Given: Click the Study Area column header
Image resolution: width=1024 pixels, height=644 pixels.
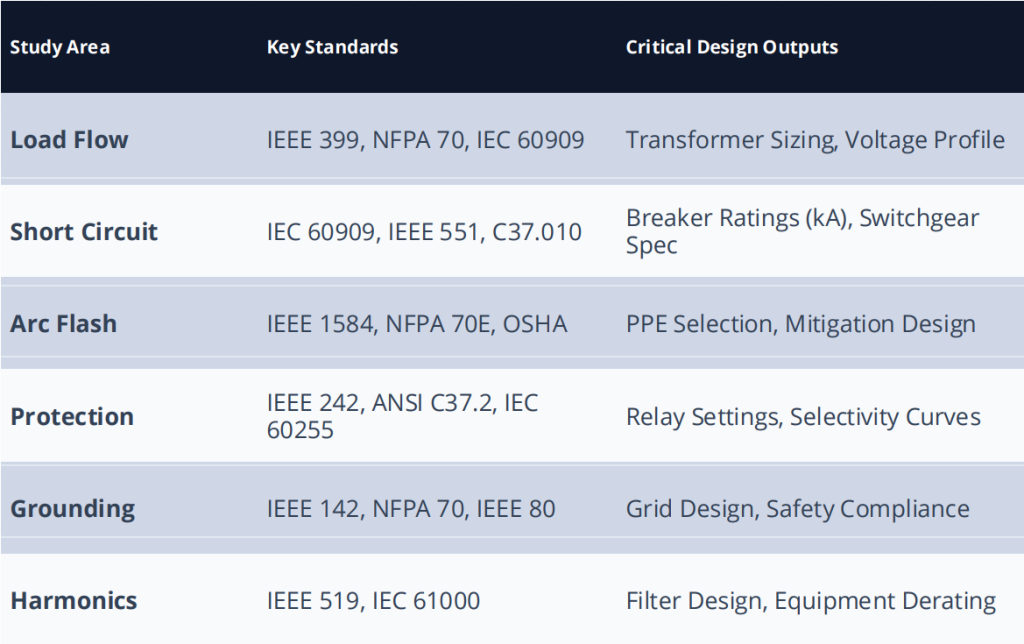Looking at the screenshot, I should pos(60,47).
